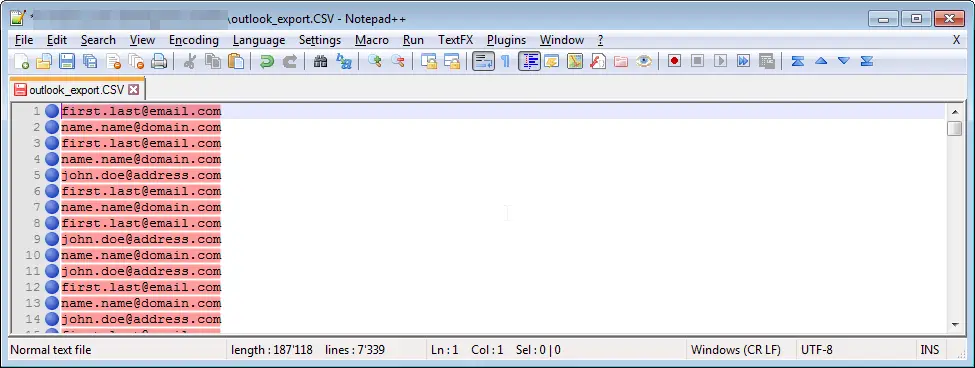Open Folder as Workspace icon
The height and width of the screenshot is (368, 975).
point(621,62)
